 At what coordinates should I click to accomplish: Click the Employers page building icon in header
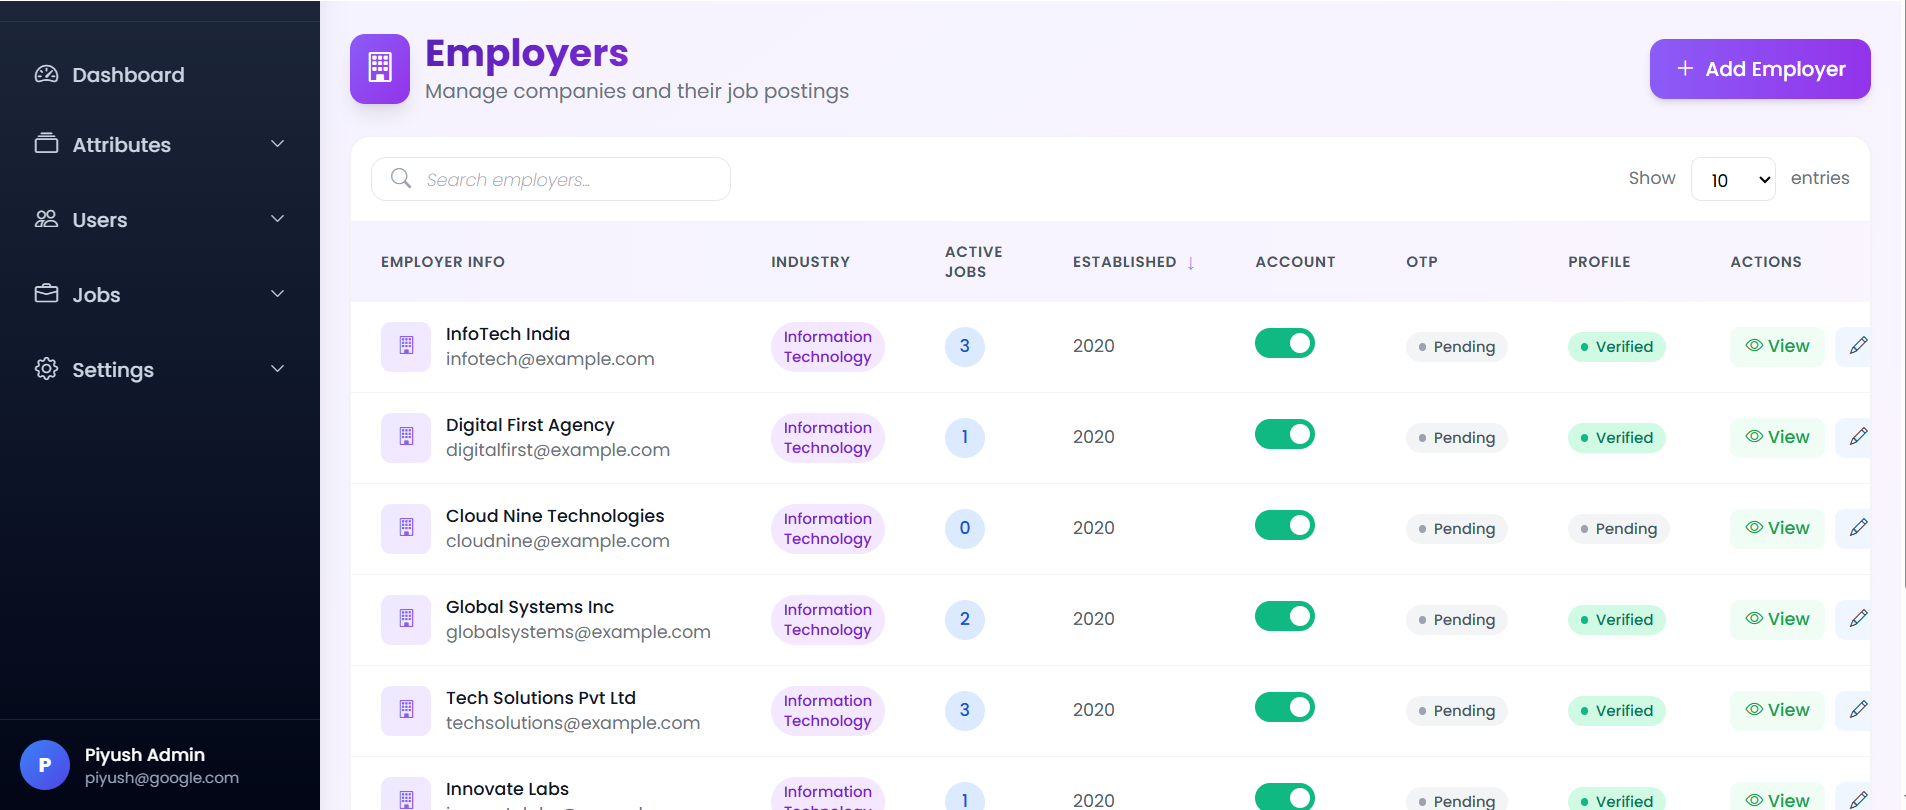click(380, 69)
